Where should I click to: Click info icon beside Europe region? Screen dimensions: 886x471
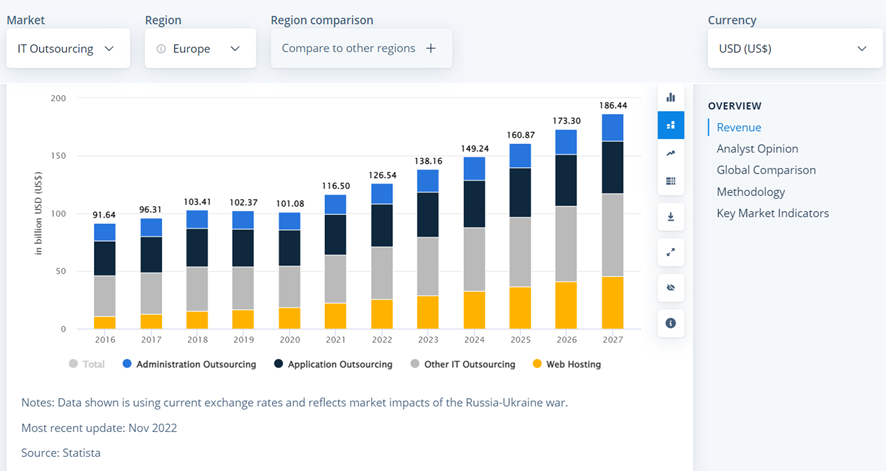click(161, 49)
